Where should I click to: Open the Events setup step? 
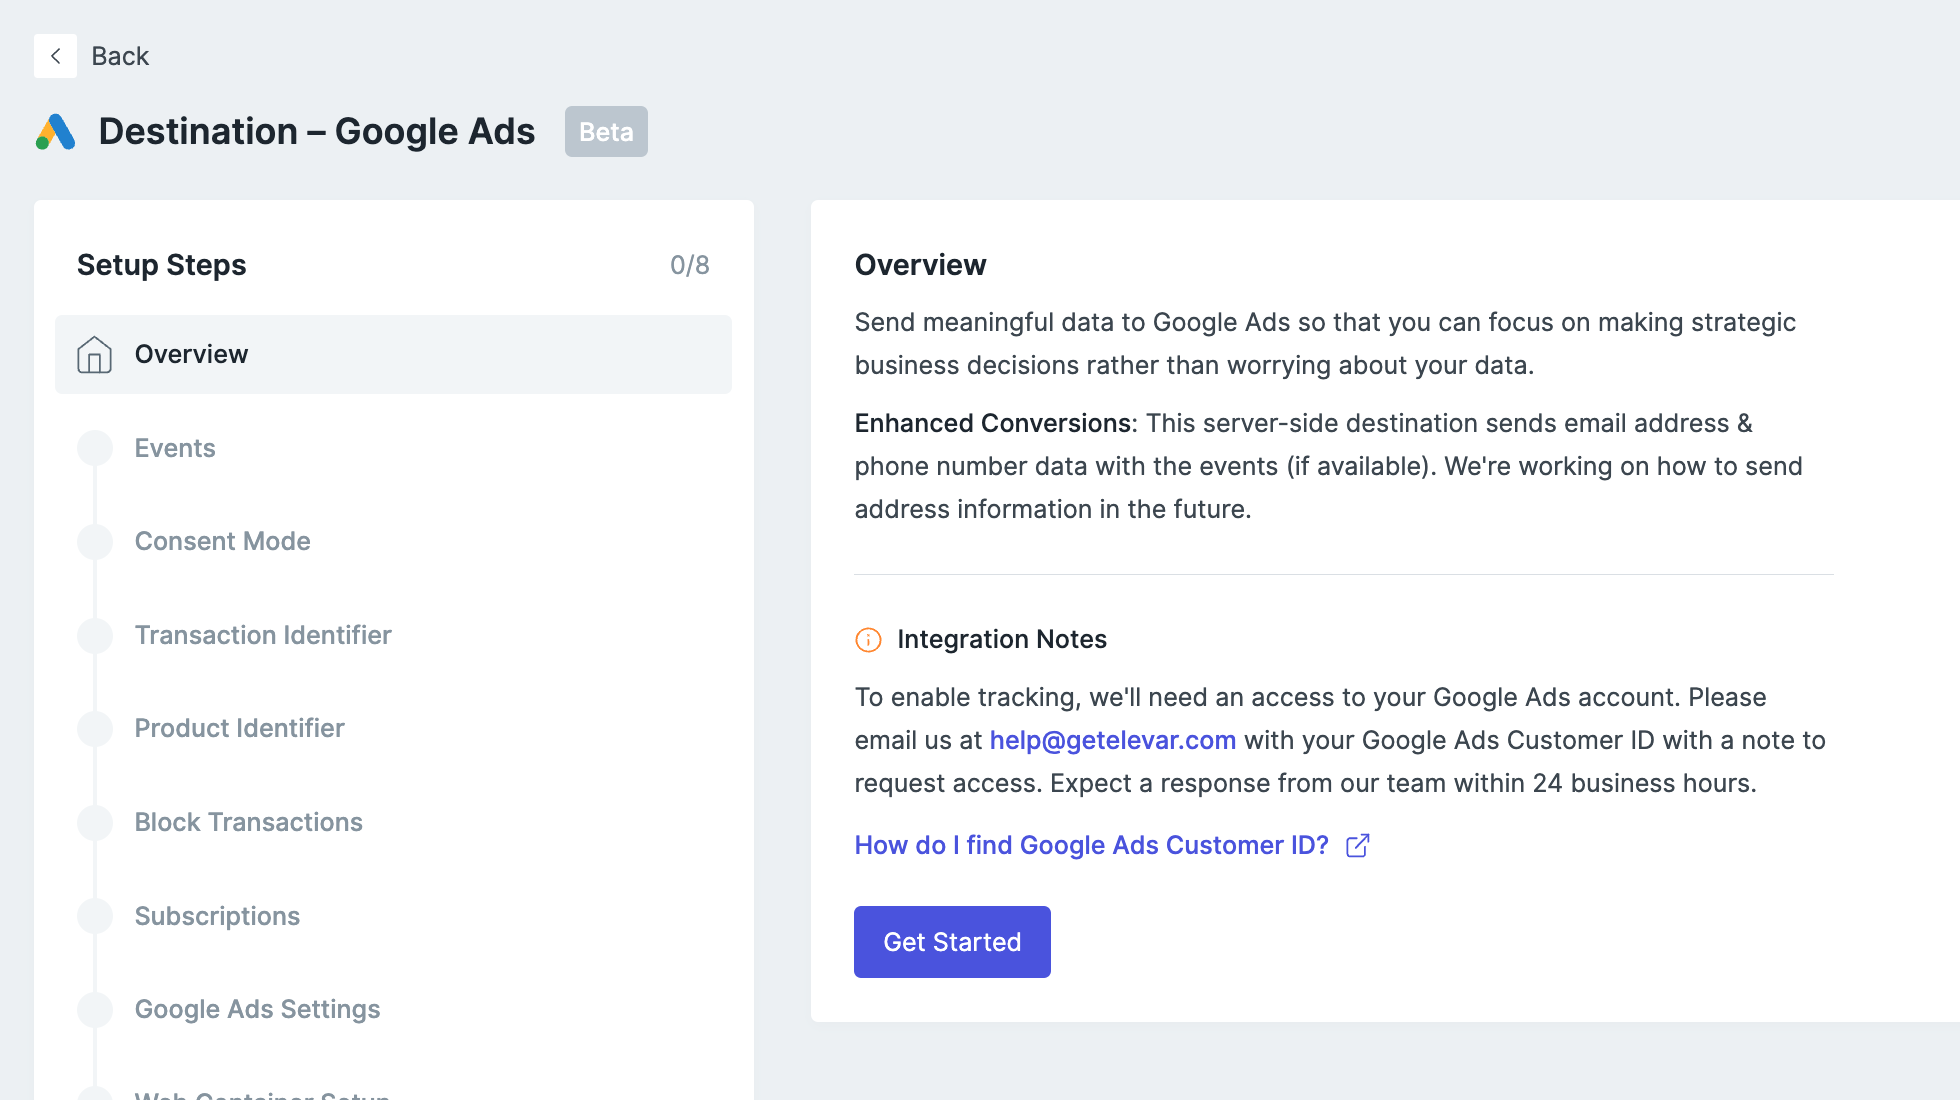point(175,448)
